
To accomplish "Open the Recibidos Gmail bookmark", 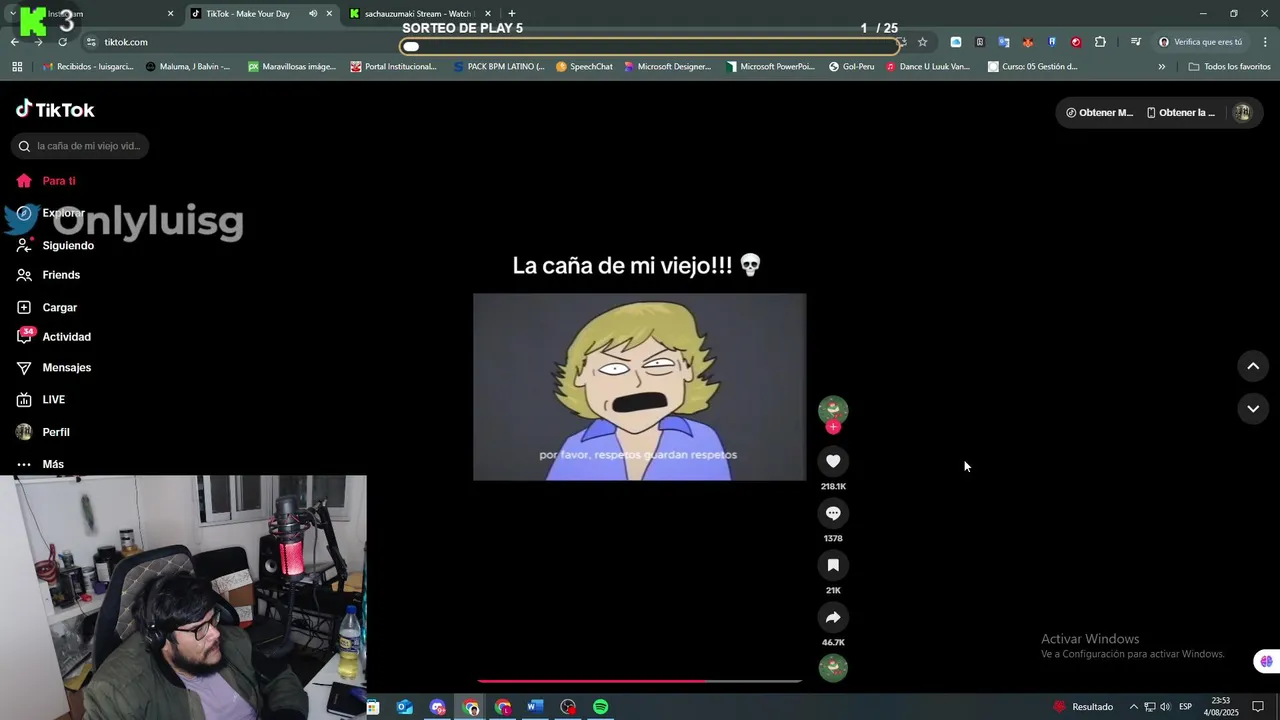I will 88,67.
